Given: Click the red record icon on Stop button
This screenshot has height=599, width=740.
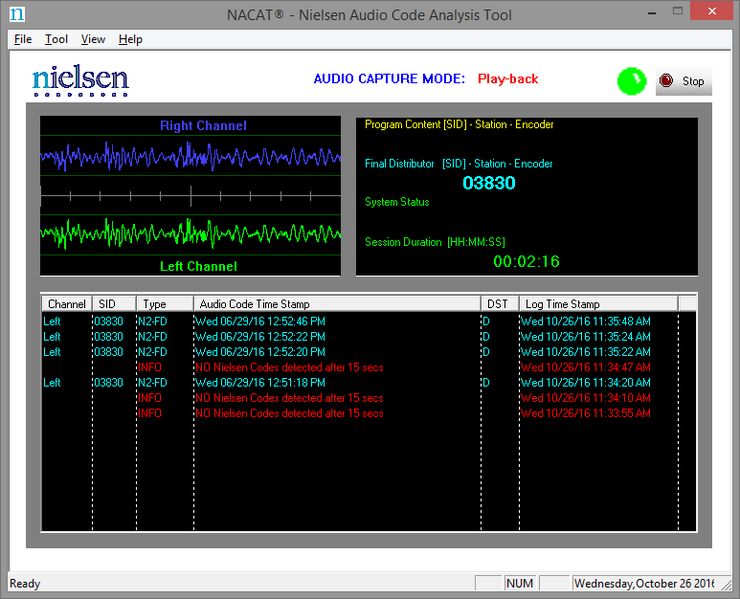Looking at the screenshot, I should [666, 81].
